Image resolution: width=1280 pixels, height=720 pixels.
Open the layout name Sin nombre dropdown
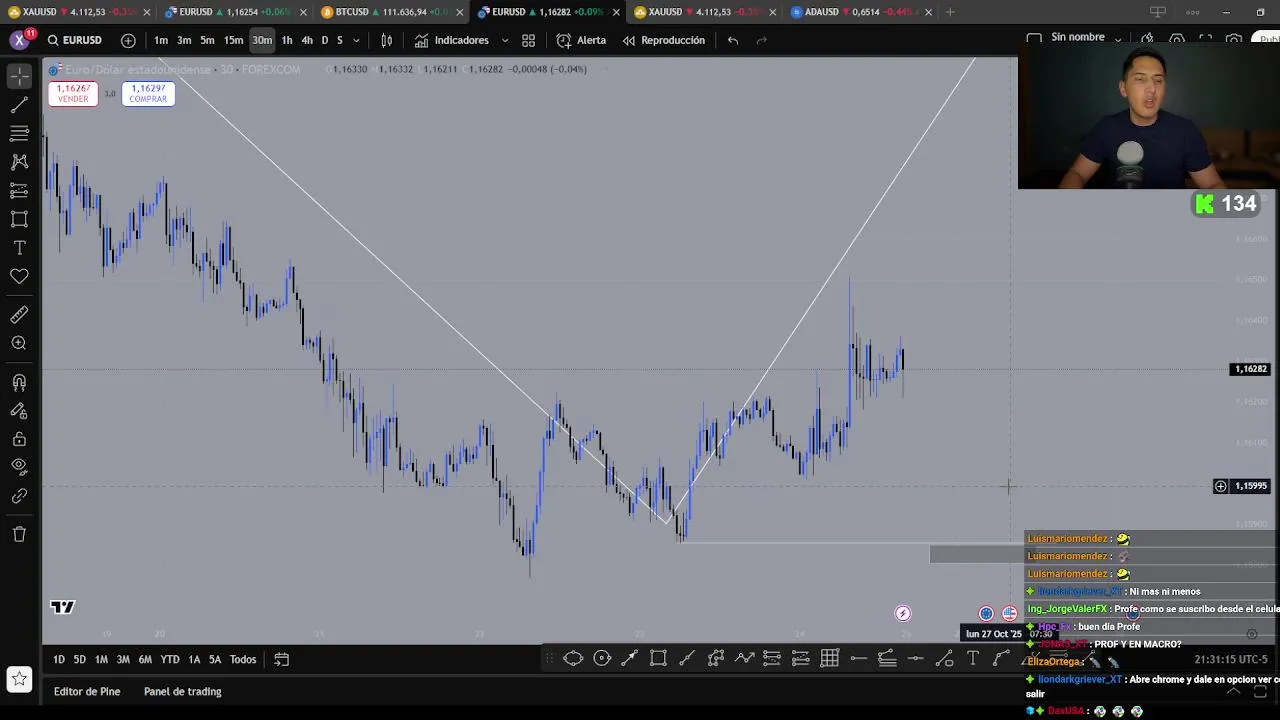1085,37
